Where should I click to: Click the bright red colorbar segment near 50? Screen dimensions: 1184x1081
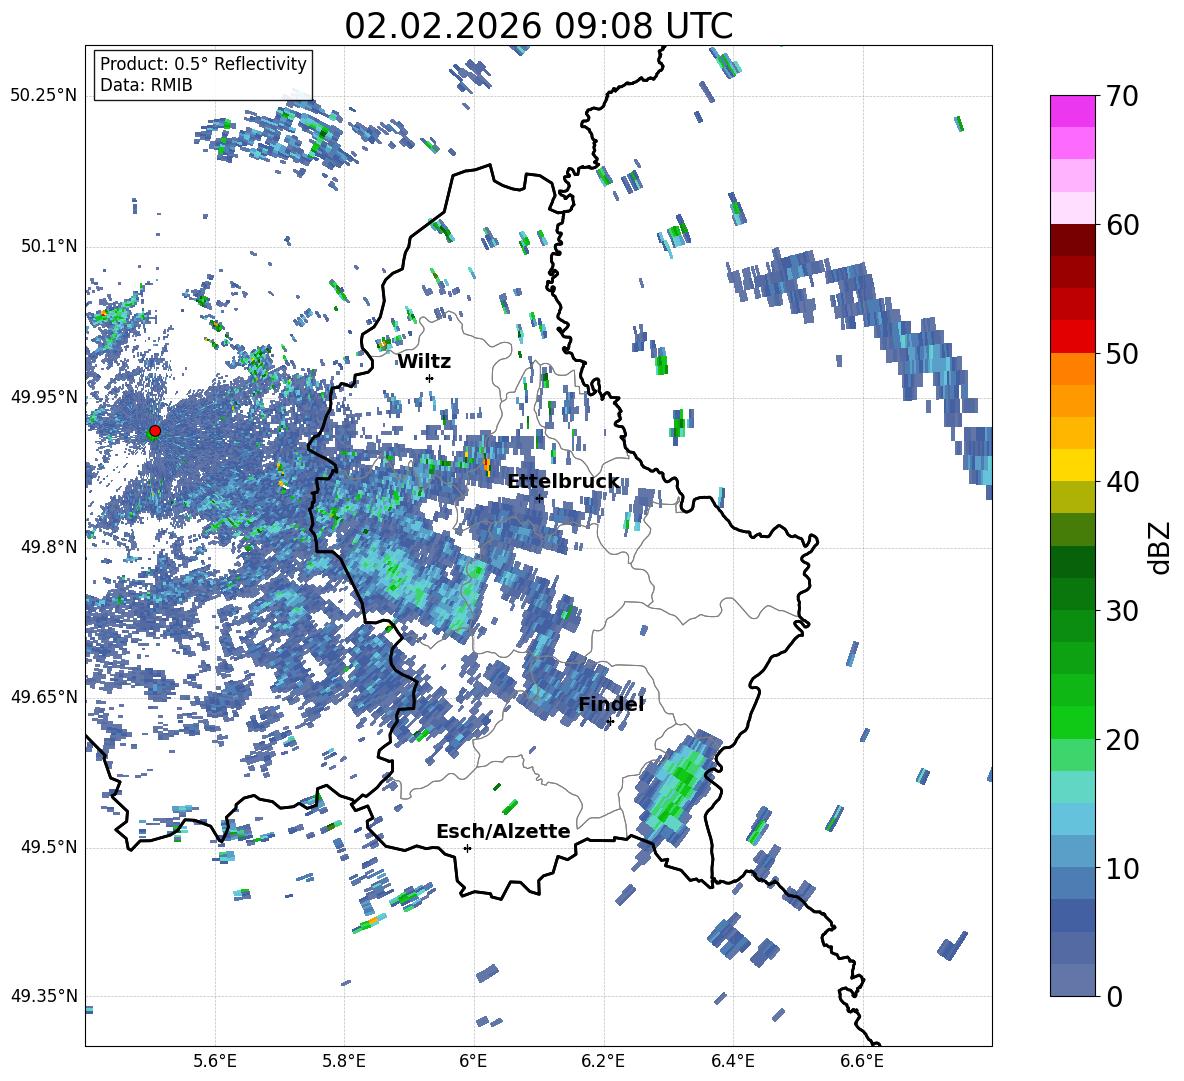coord(1072,337)
